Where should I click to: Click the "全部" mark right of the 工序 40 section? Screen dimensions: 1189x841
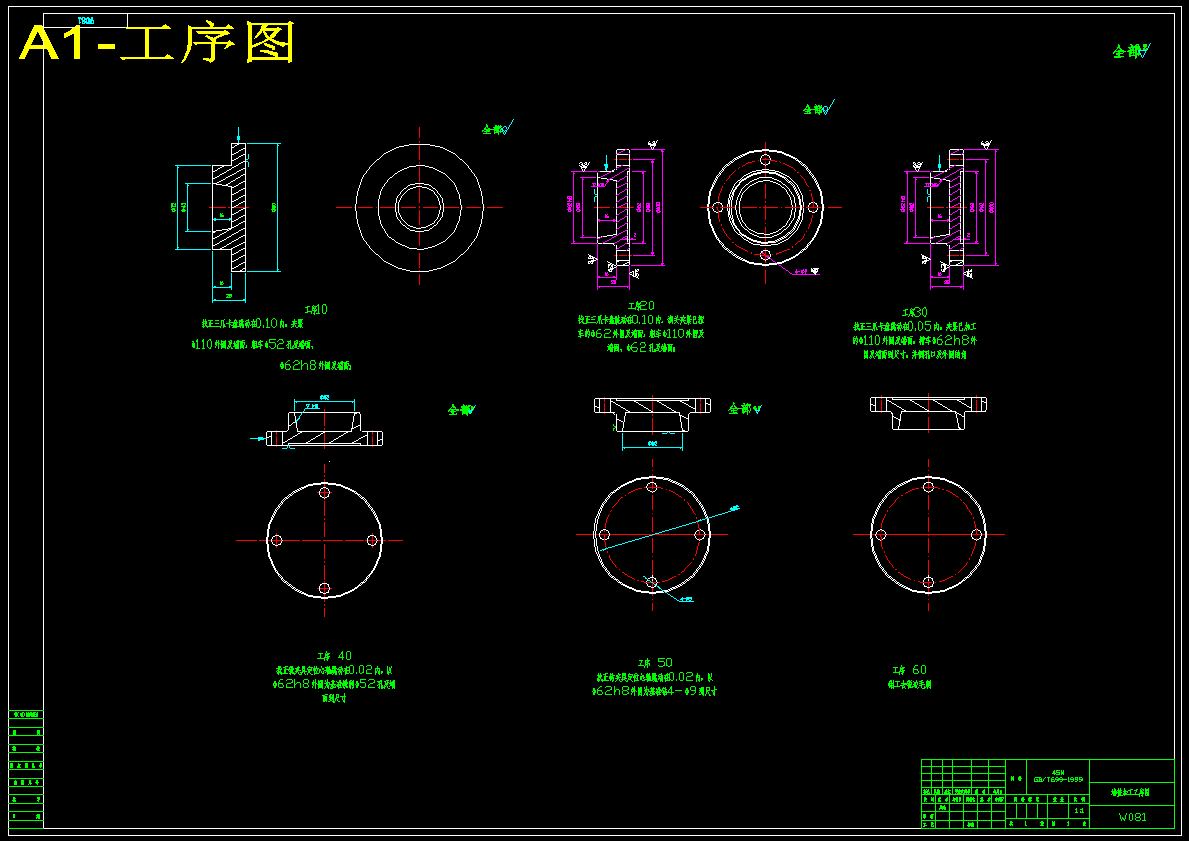[462, 410]
